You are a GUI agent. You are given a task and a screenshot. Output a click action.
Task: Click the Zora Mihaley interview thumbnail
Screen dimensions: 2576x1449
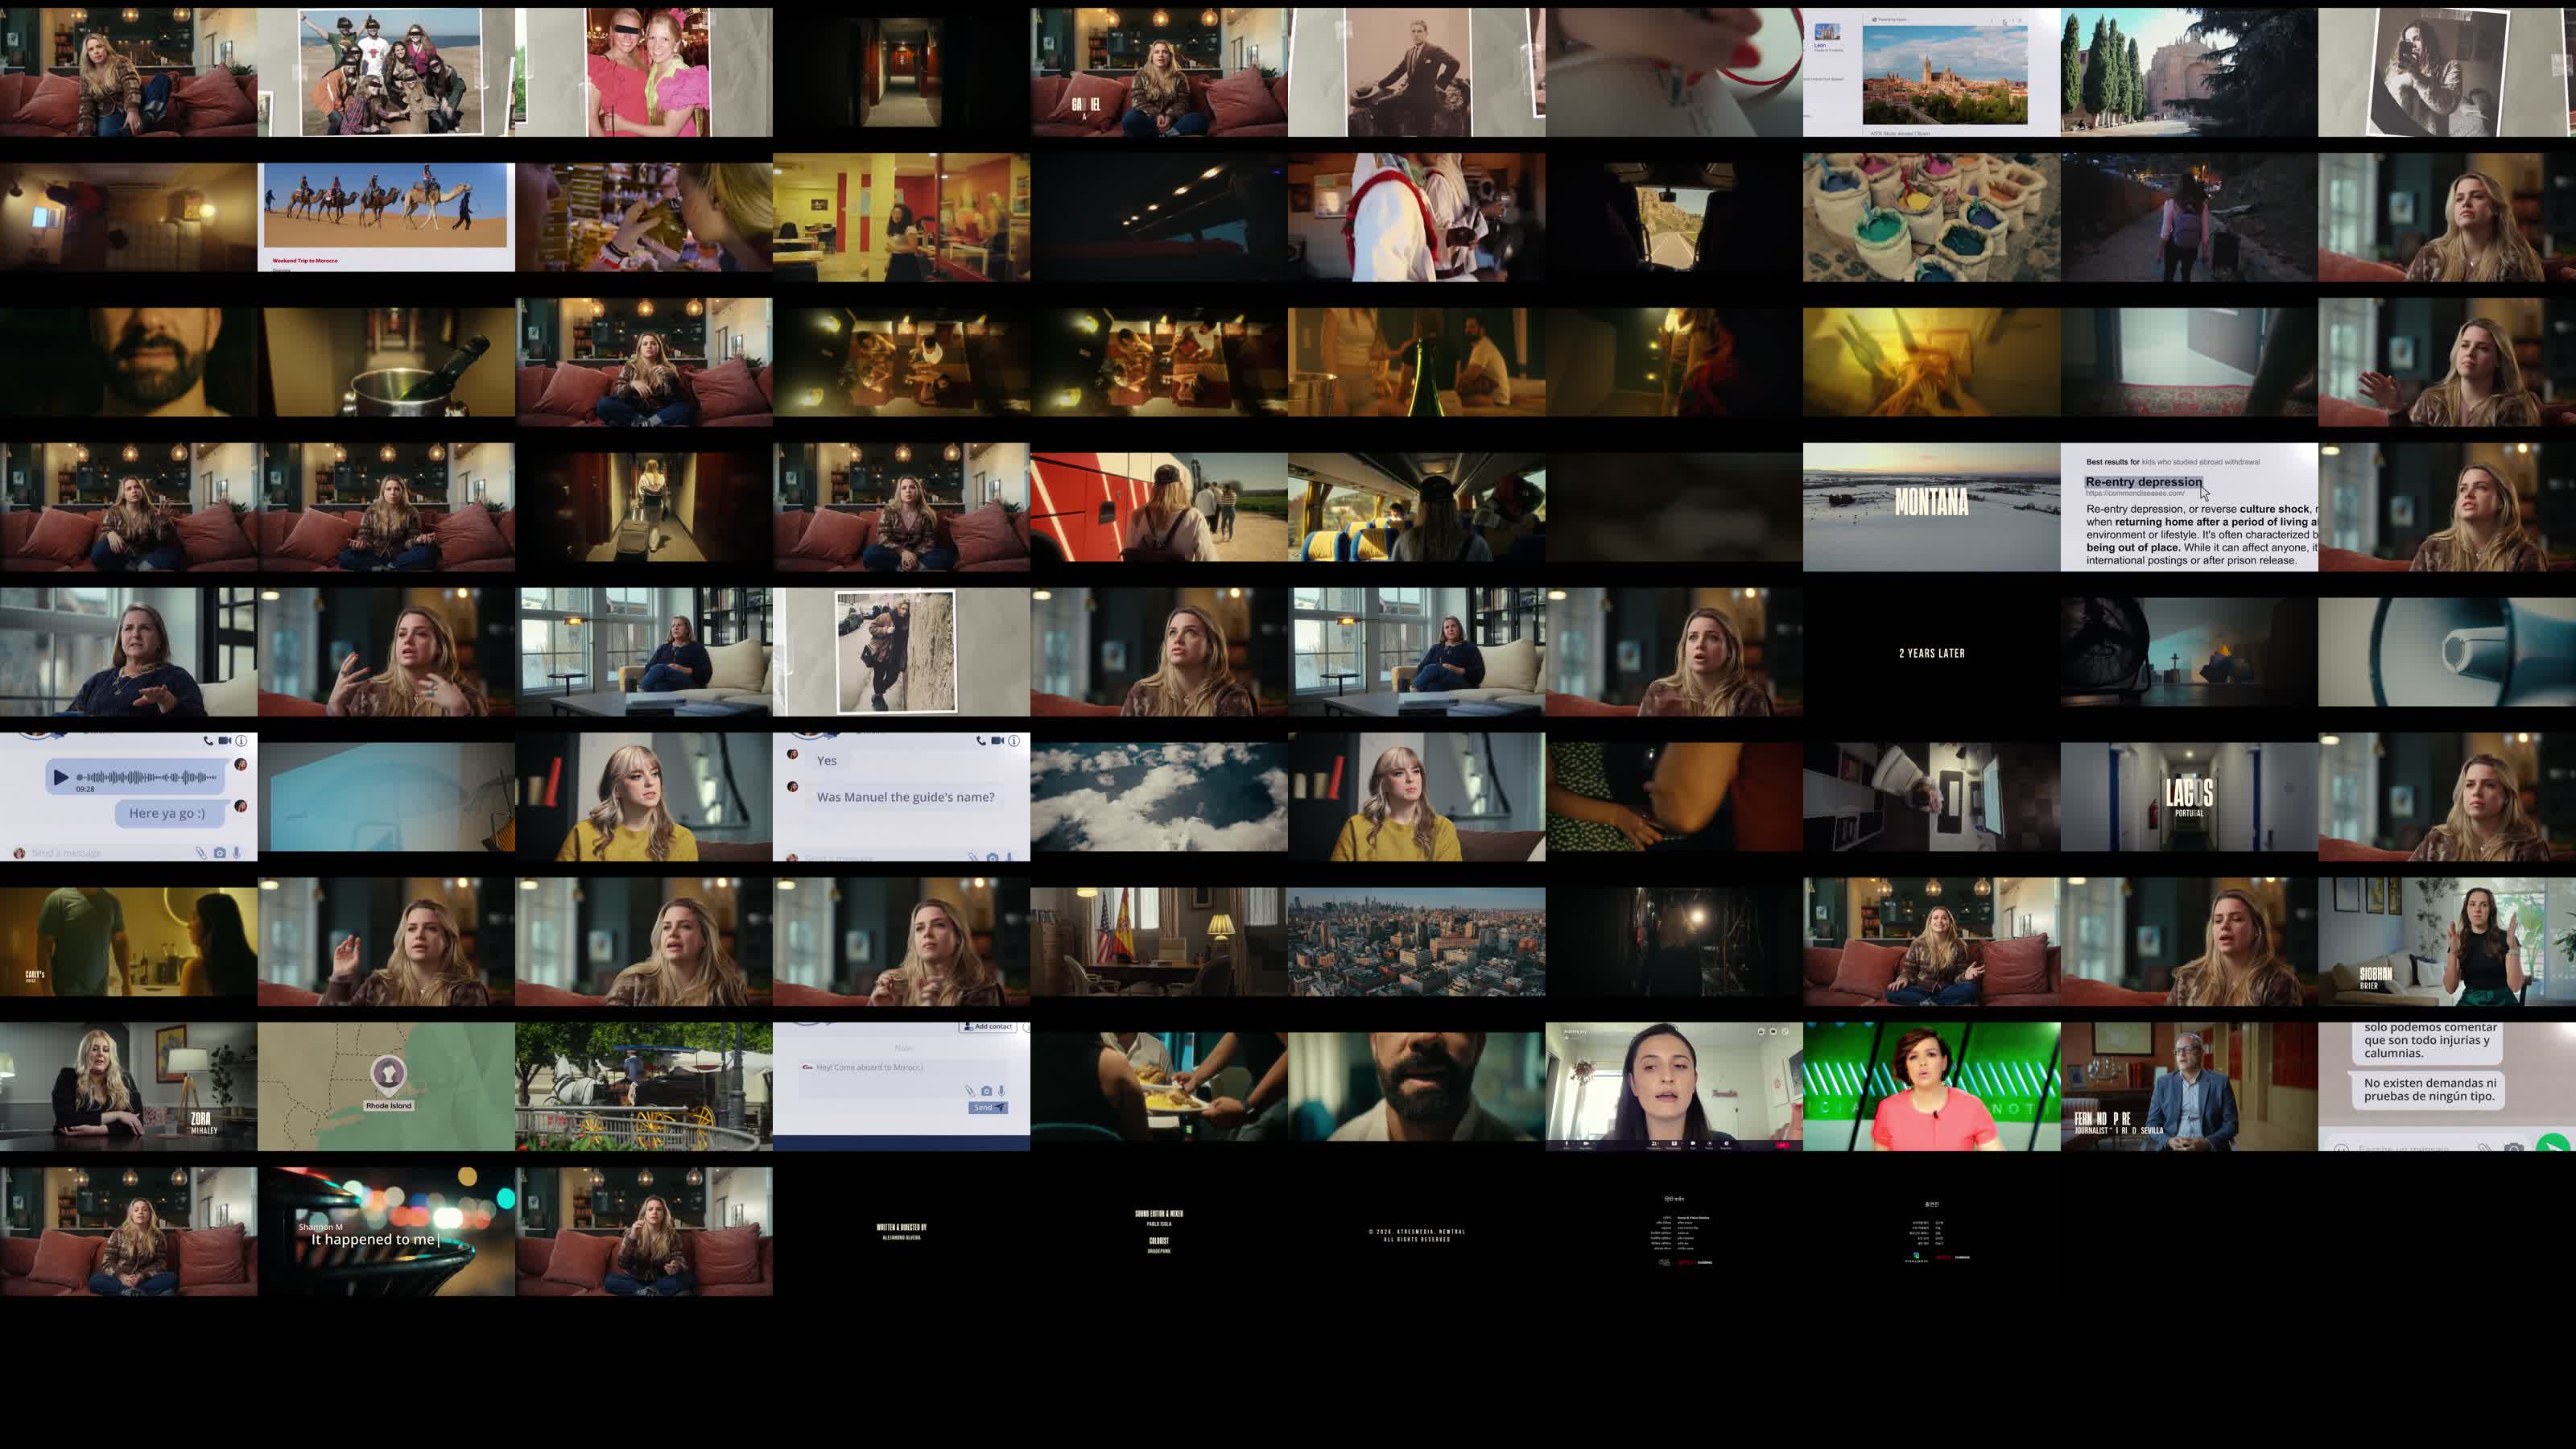(128, 1087)
